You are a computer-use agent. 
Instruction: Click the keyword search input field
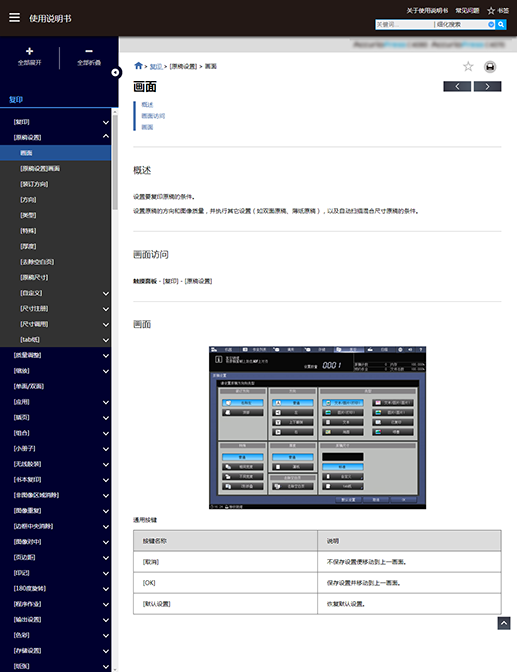point(404,24)
